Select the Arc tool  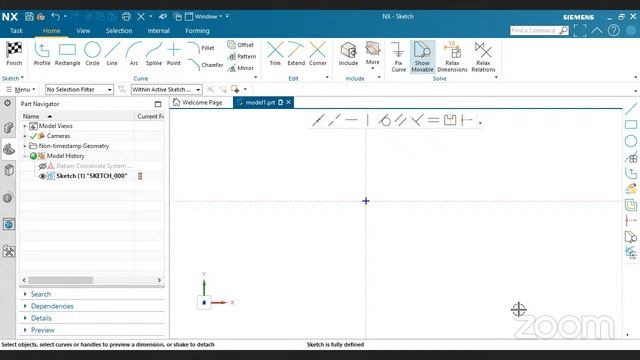coord(133,53)
